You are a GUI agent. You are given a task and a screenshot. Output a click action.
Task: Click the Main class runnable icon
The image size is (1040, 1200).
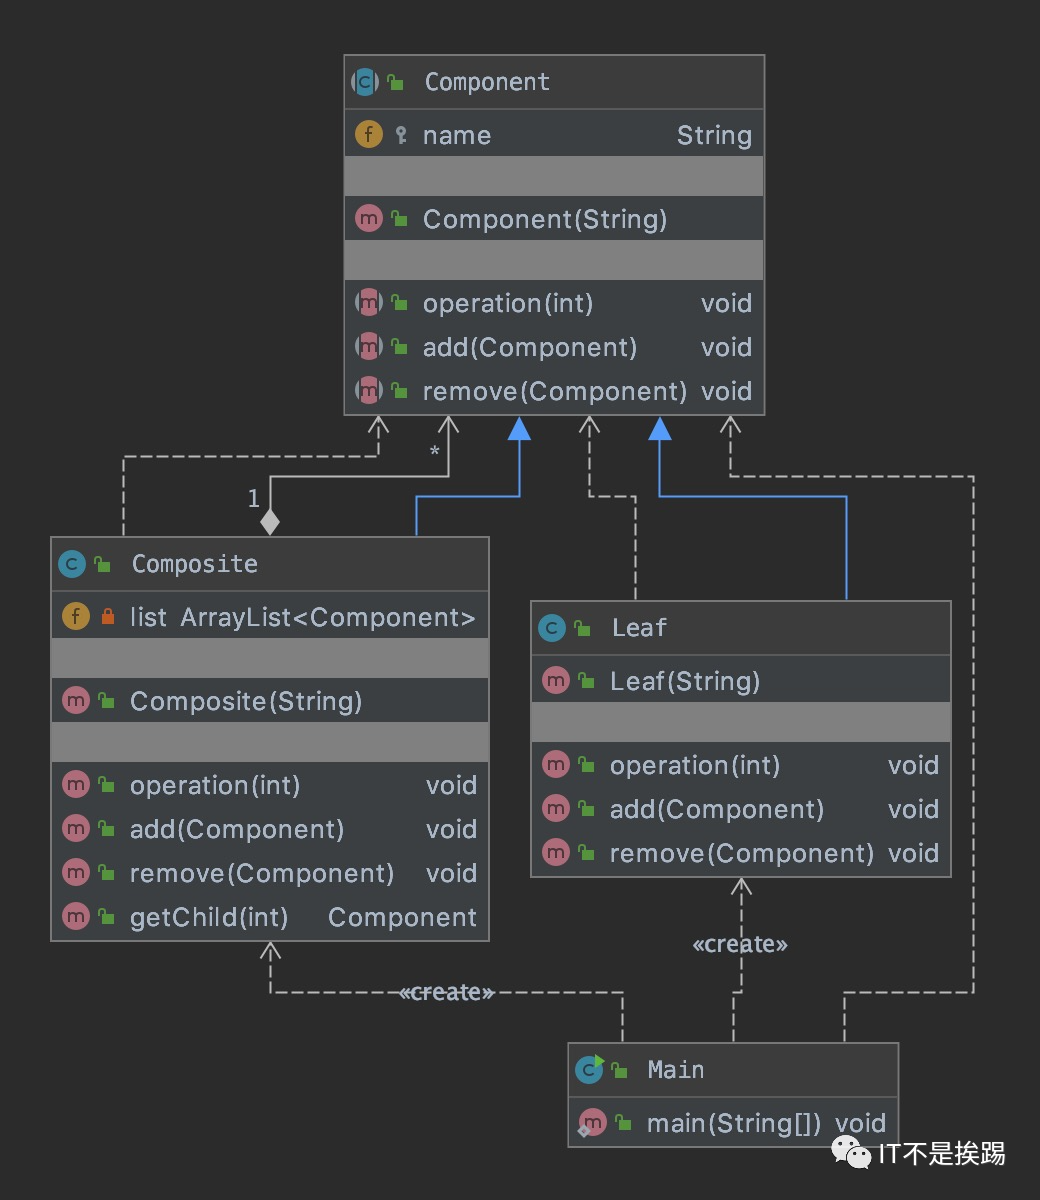point(590,1070)
